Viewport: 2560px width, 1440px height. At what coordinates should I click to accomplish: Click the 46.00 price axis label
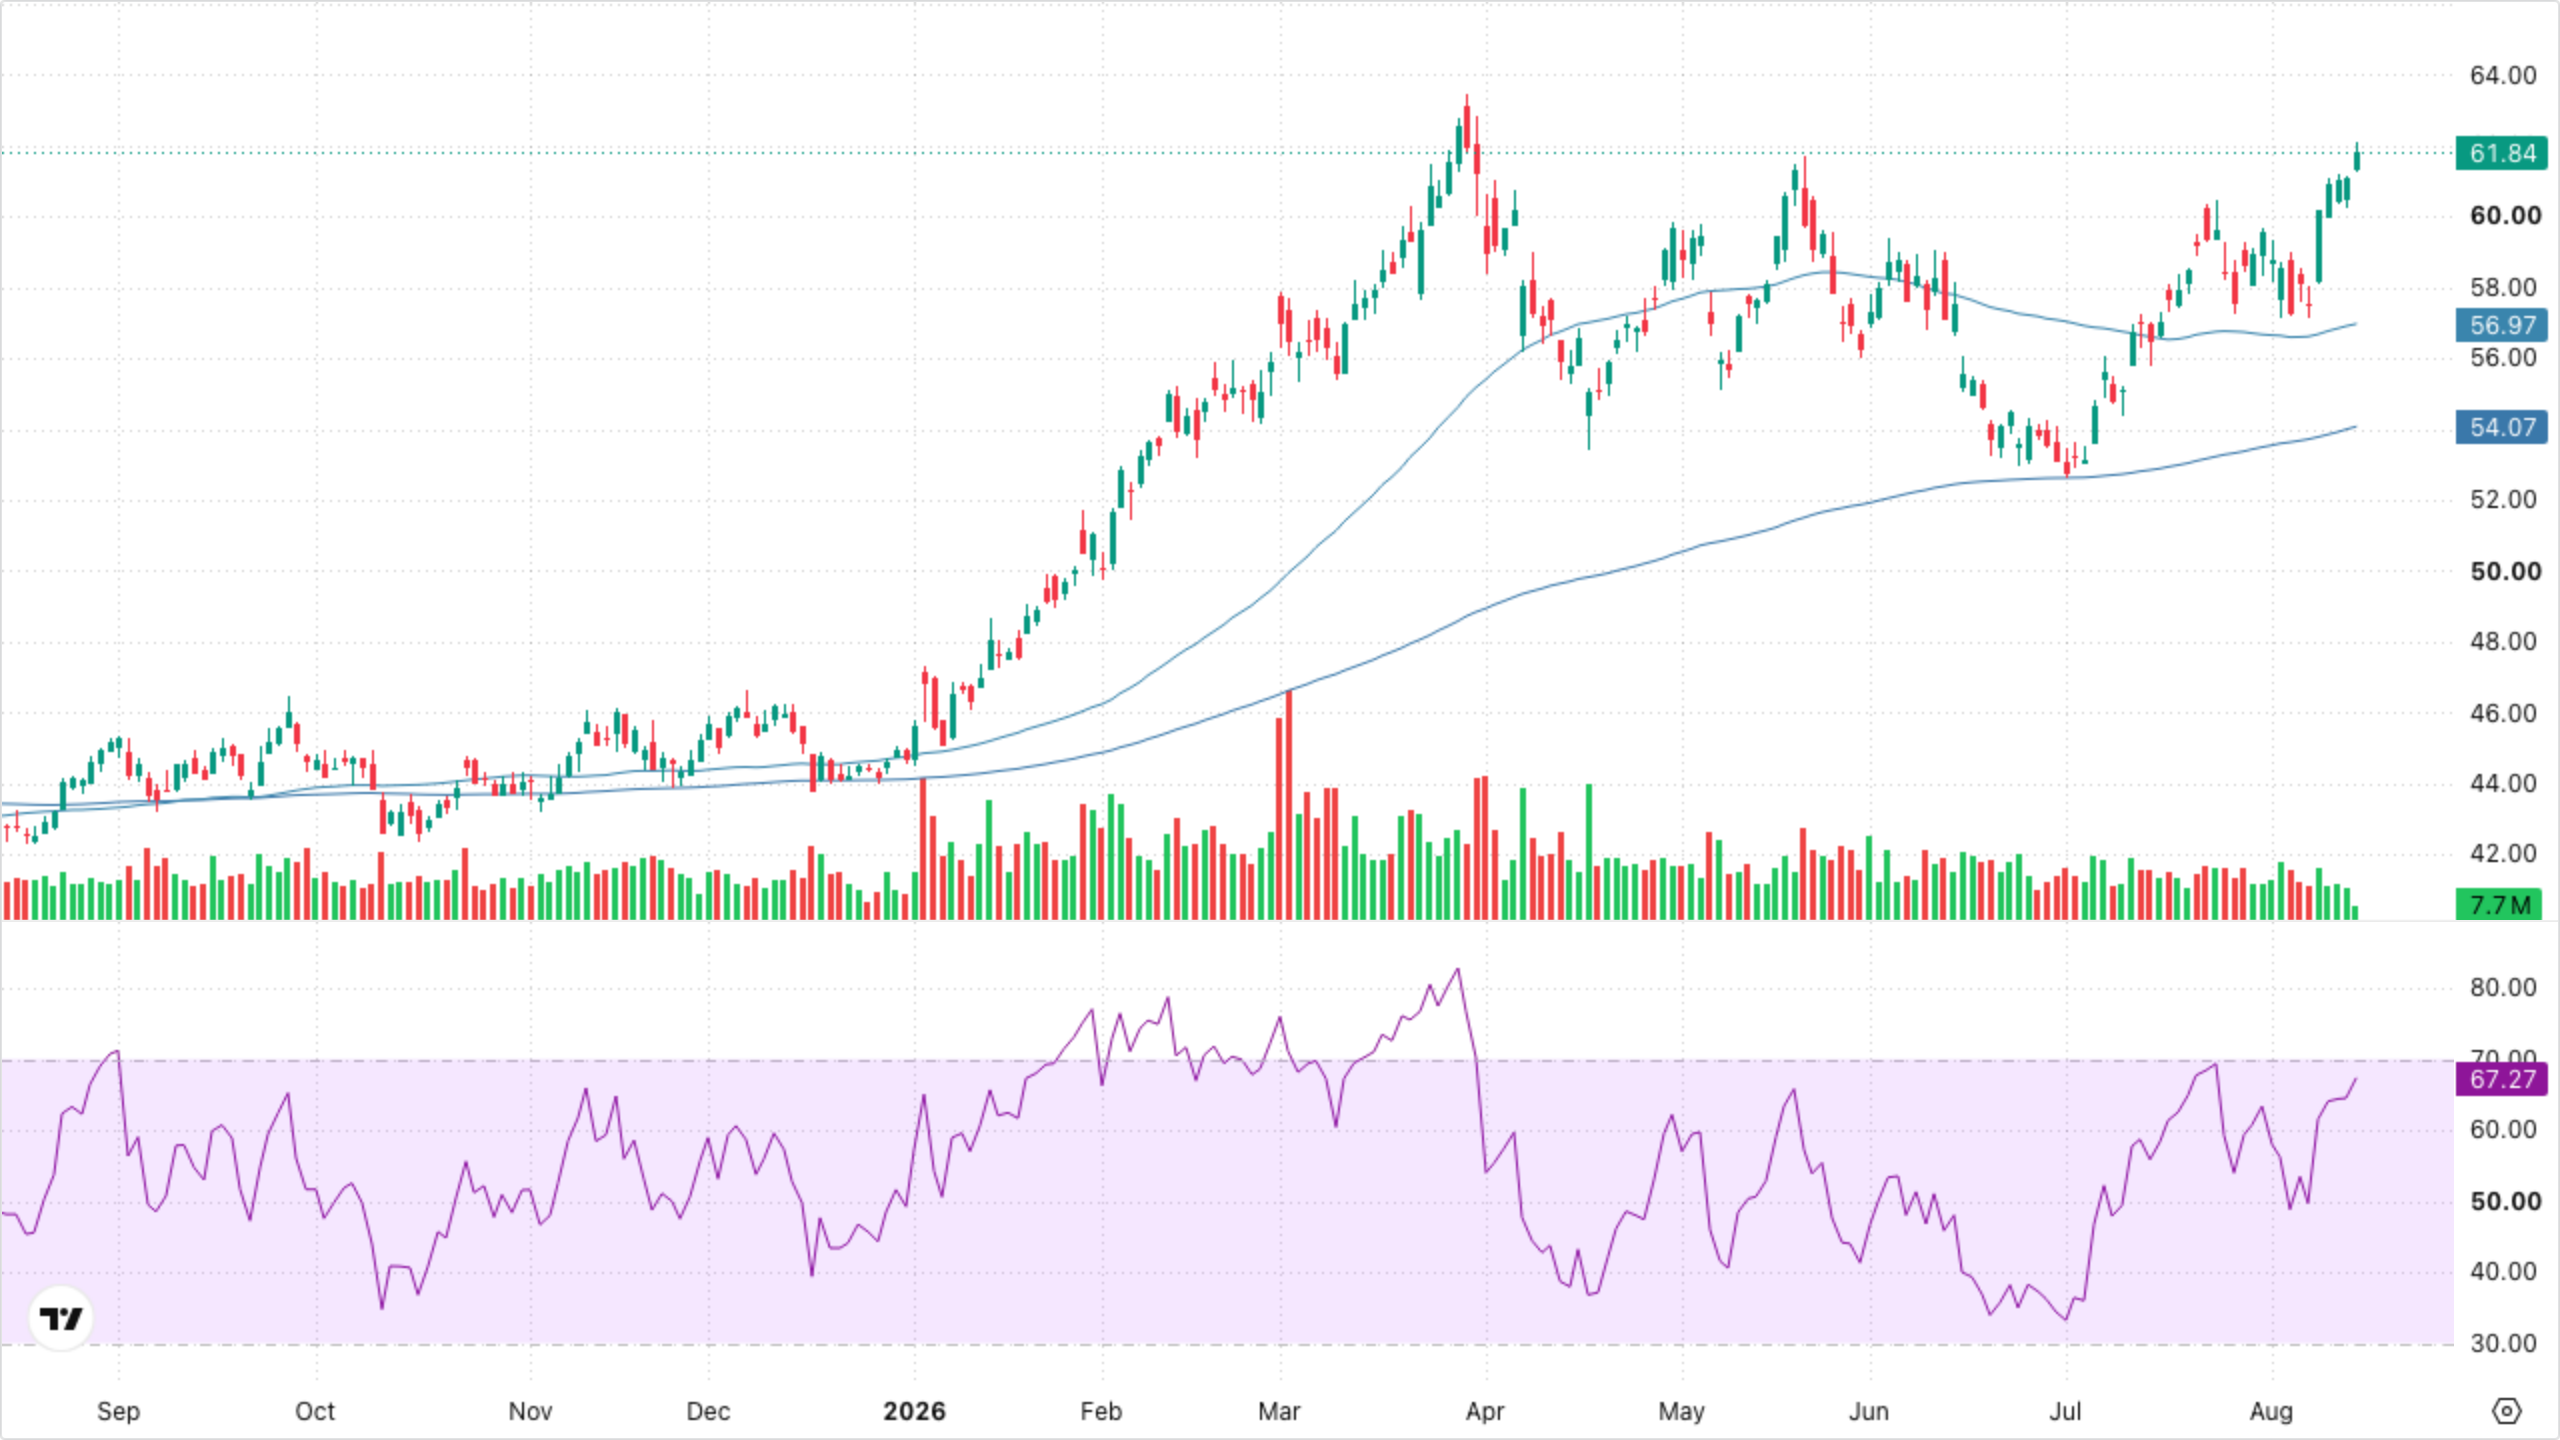point(2503,713)
